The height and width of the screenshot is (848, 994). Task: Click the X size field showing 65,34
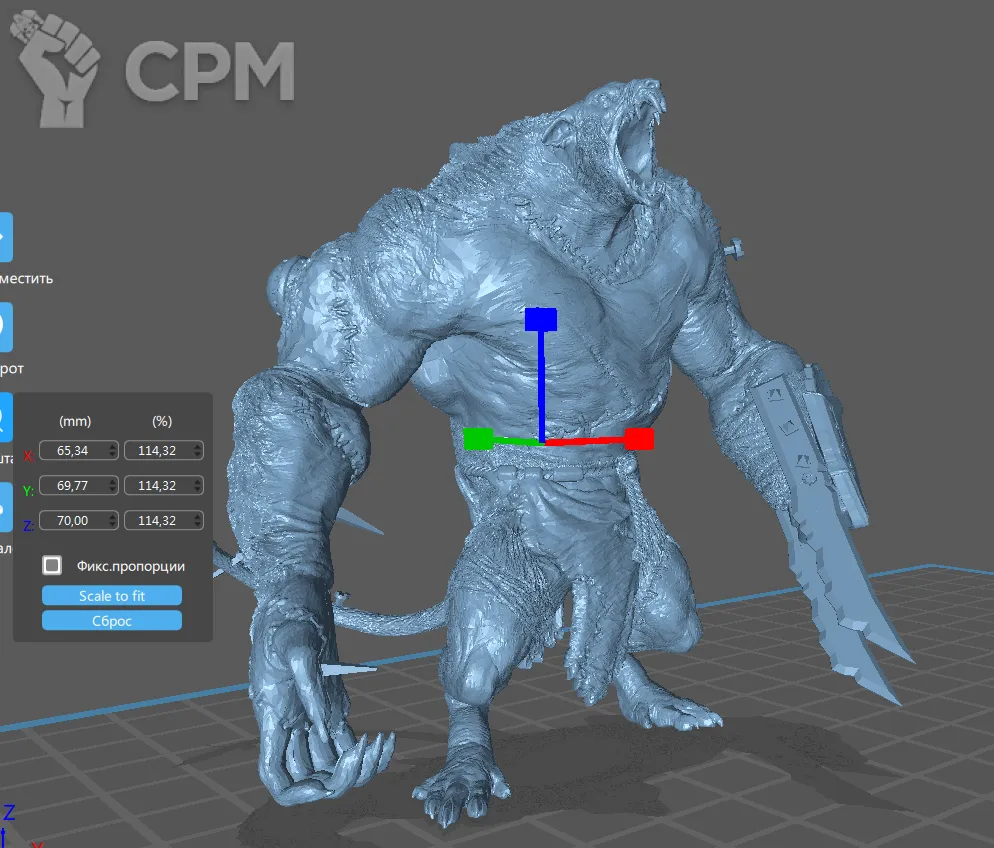72,451
